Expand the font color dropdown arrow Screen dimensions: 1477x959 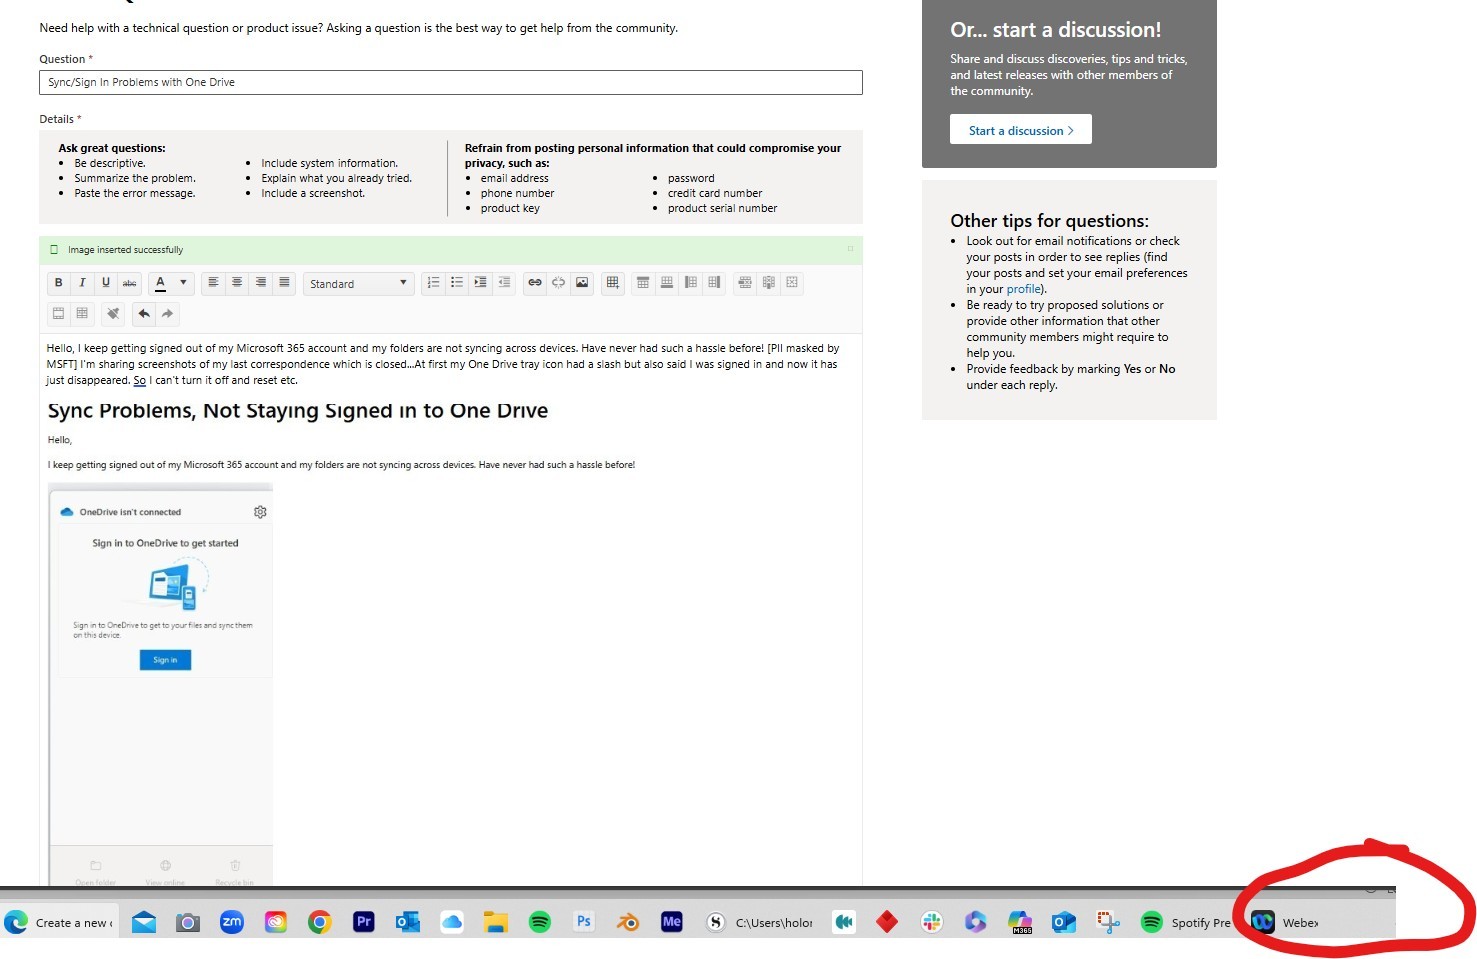click(x=183, y=283)
